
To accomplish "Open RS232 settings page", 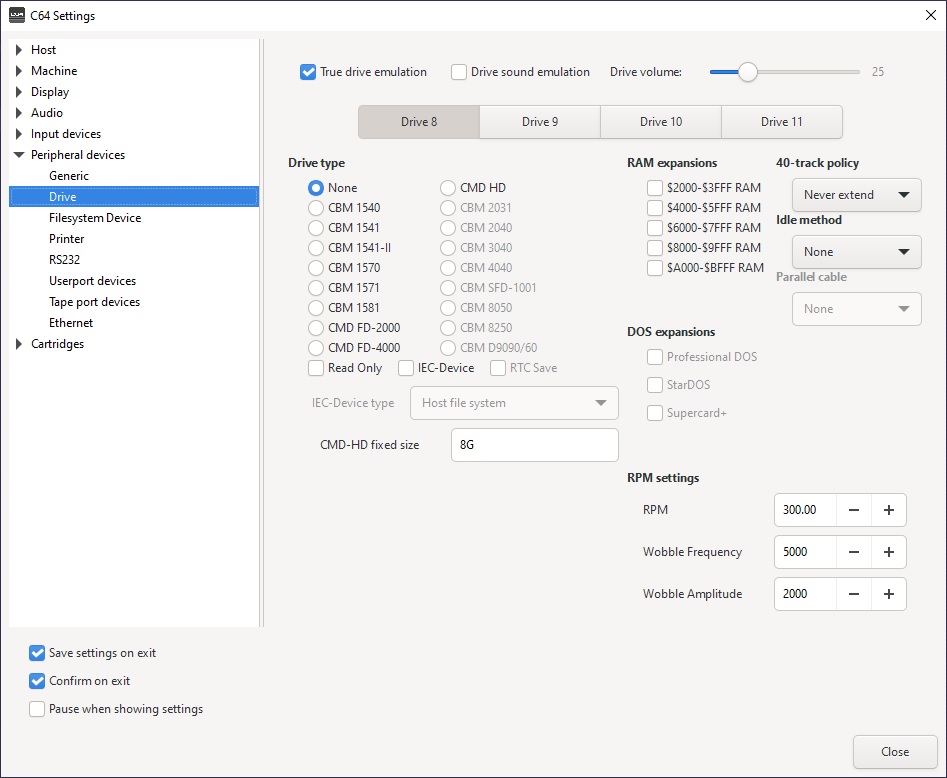I will click(64, 260).
